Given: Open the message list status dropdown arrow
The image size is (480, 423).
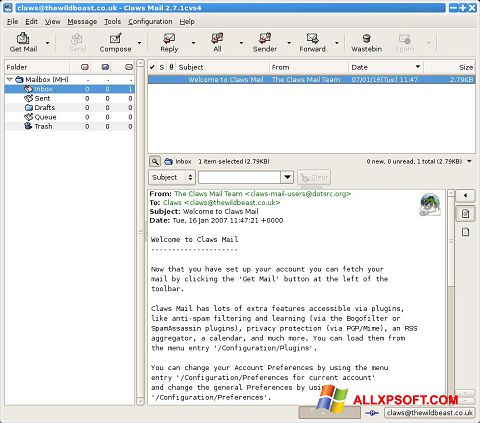Looking at the screenshot, I should (469, 161).
